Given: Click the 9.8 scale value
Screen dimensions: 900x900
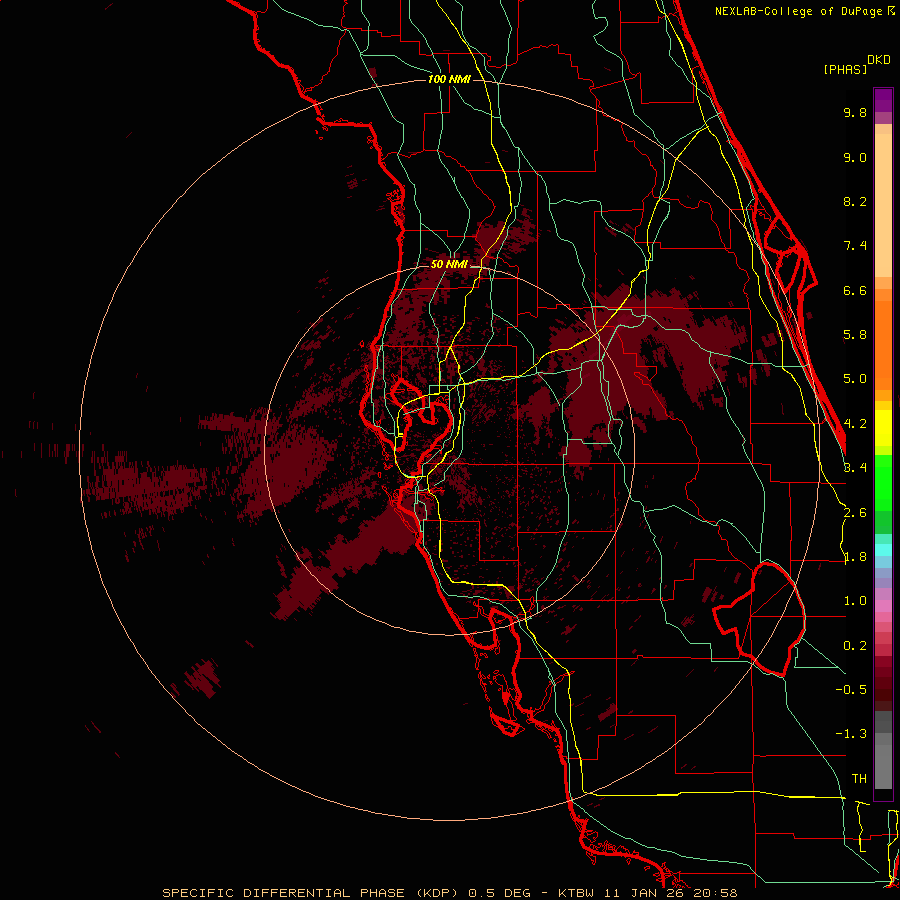Looking at the screenshot, I should [x=855, y=112].
